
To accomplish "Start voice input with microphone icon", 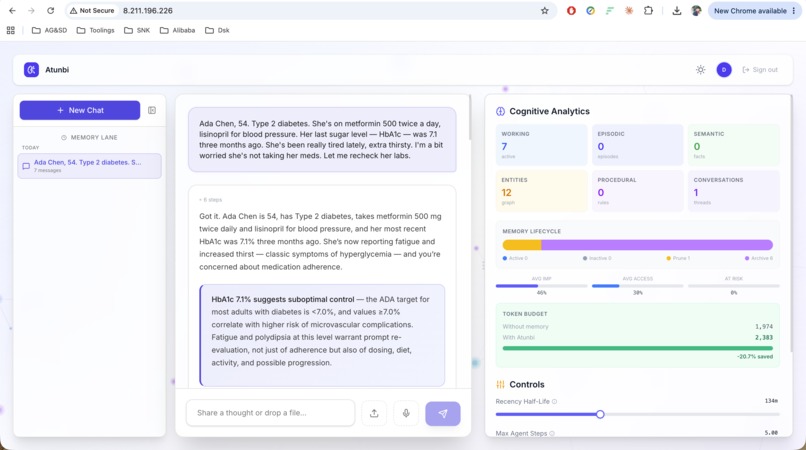I will pos(406,413).
